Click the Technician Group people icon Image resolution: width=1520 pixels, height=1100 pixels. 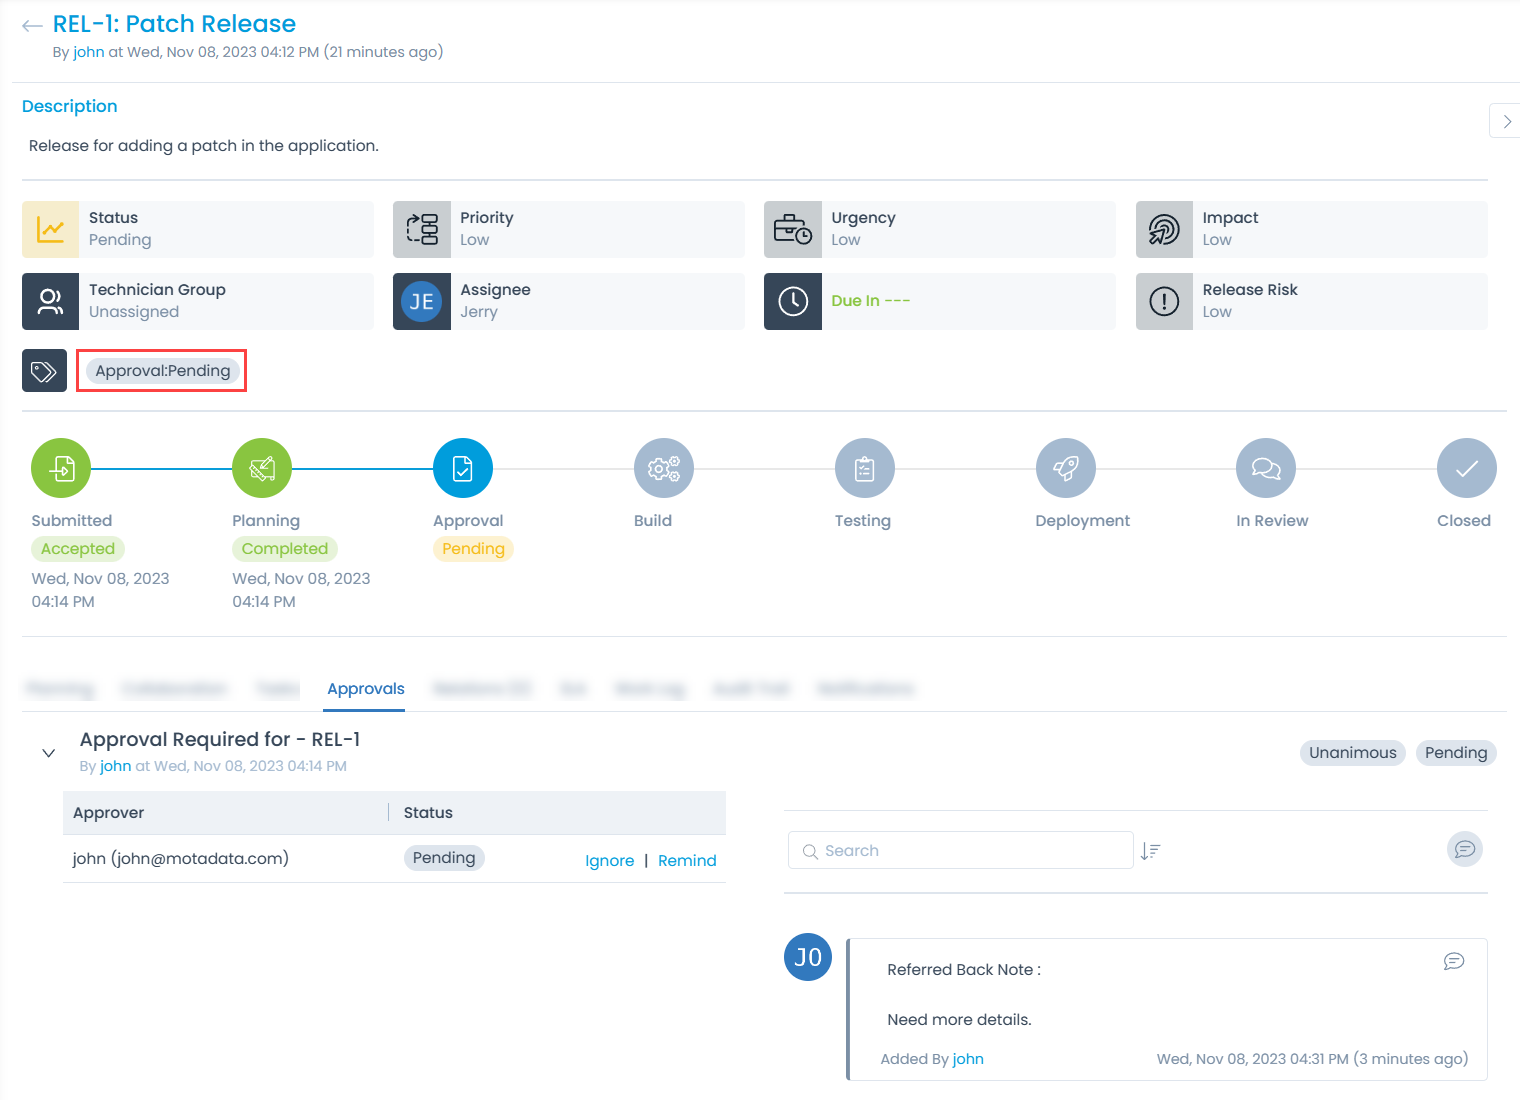click(x=50, y=301)
